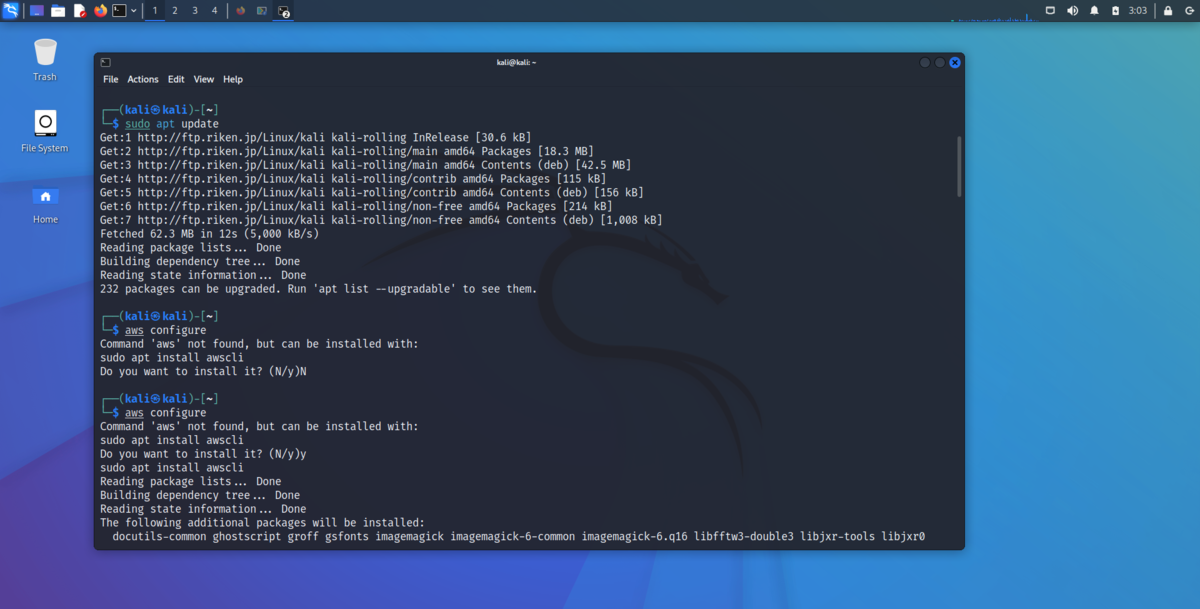
Task: Close the terminal window
Action: click(x=955, y=62)
